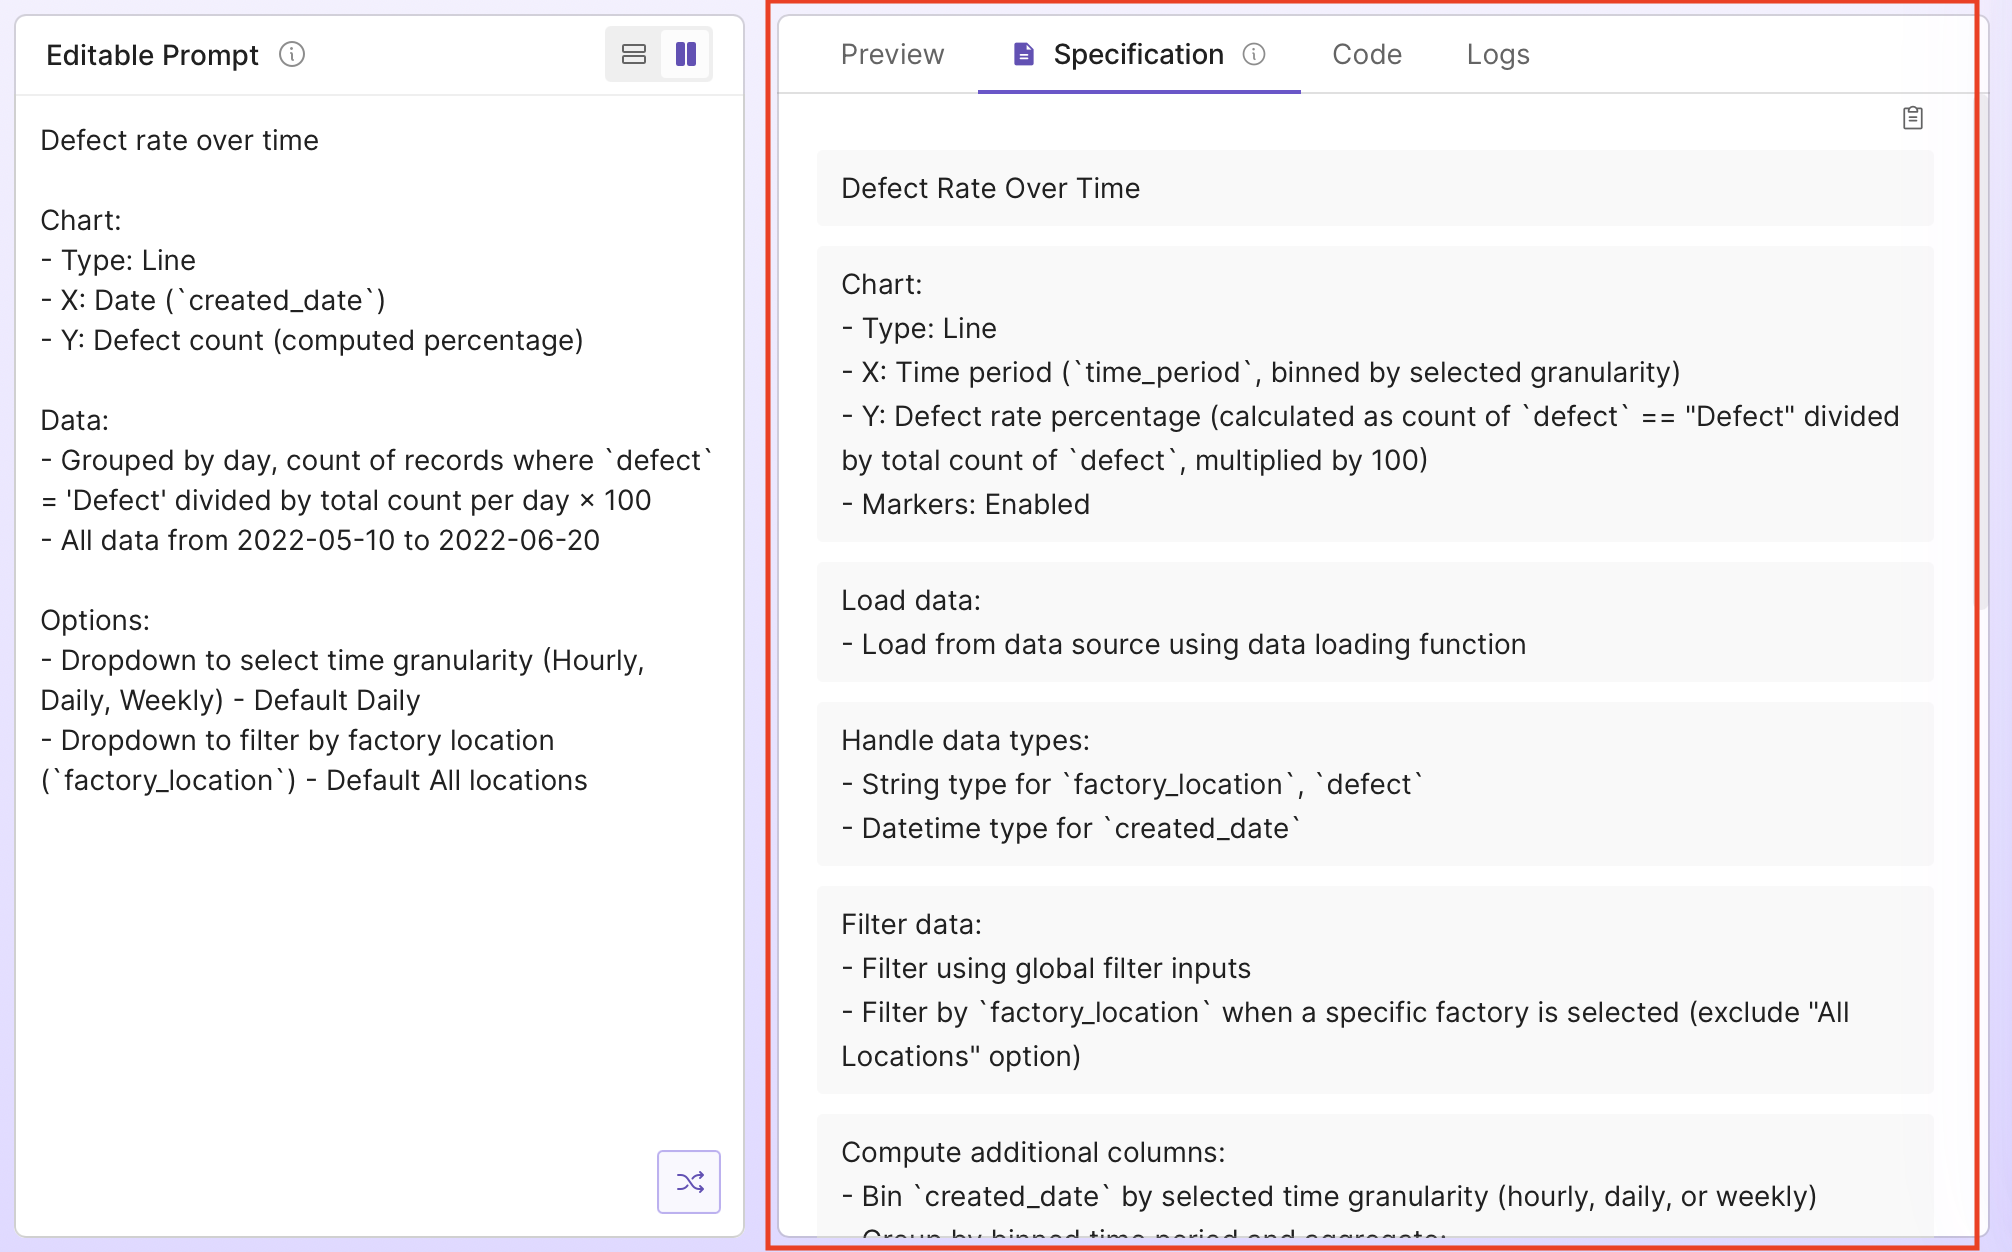Switch to the Preview tab
Viewport: 2012px width, 1252px height.
tap(891, 55)
